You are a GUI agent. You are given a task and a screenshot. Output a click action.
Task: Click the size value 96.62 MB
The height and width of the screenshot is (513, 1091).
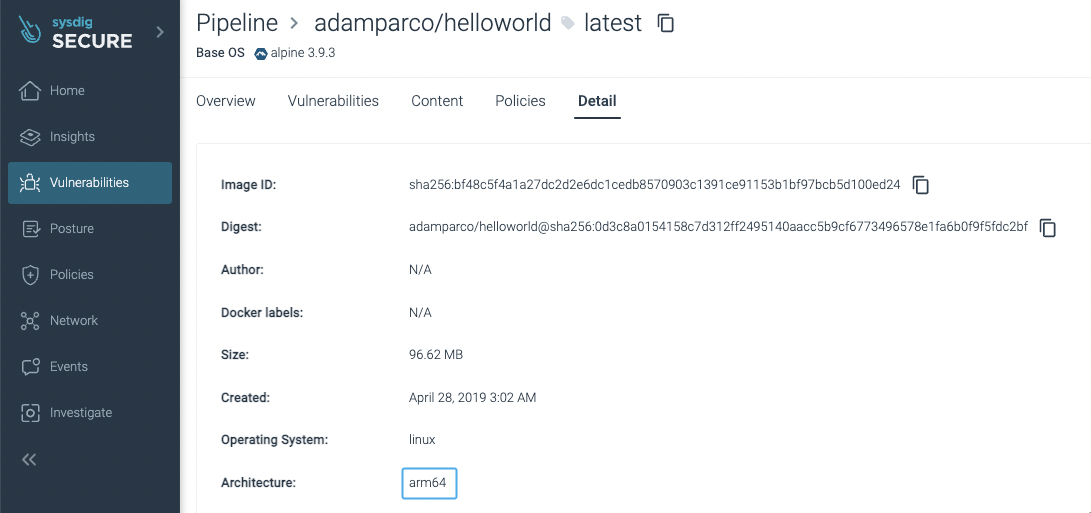point(436,355)
